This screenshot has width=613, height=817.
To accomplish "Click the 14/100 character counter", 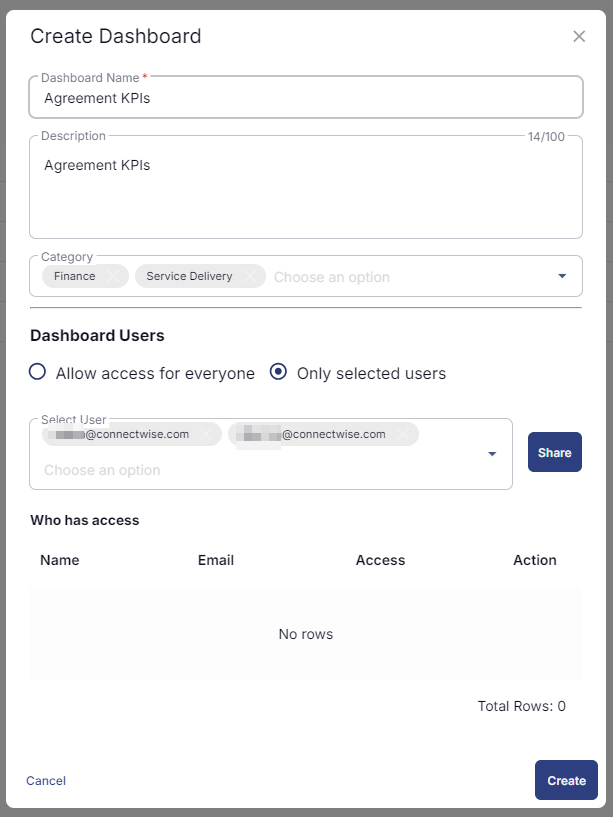I will pos(546,137).
